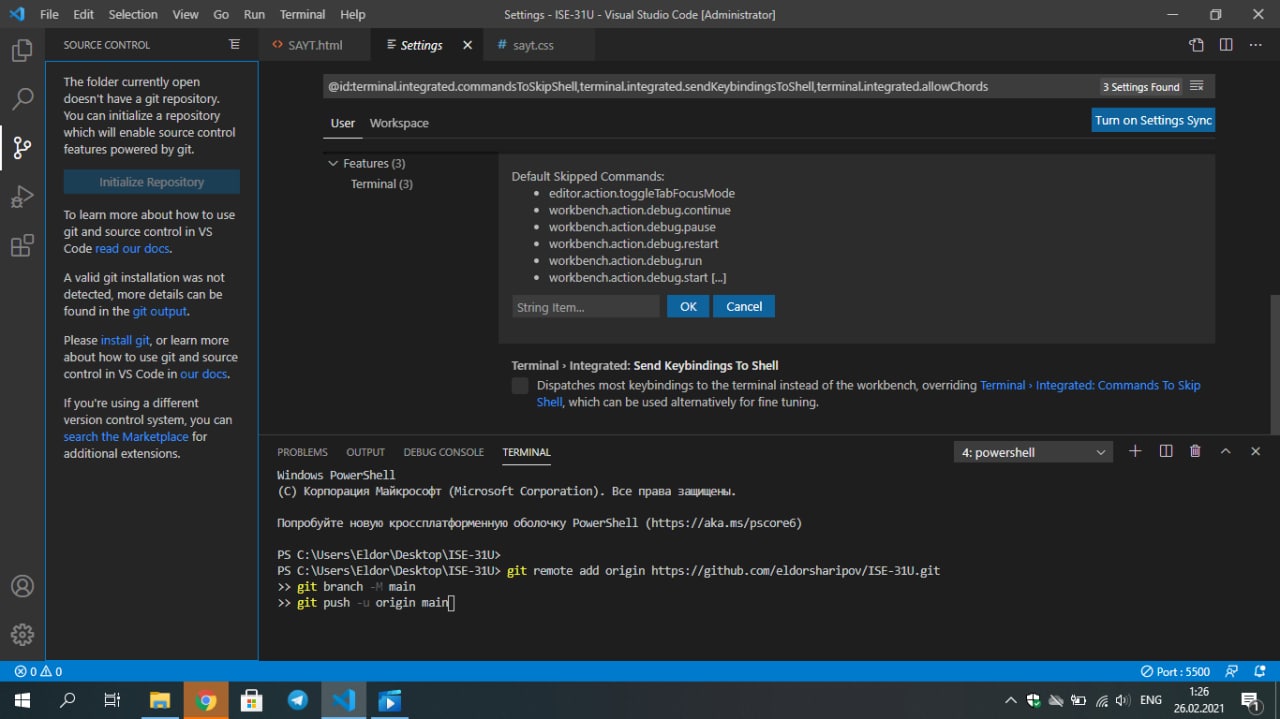Image resolution: width=1280 pixels, height=719 pixels.
Task: Open Source Control views and more actions
Action: coord(234,45)
